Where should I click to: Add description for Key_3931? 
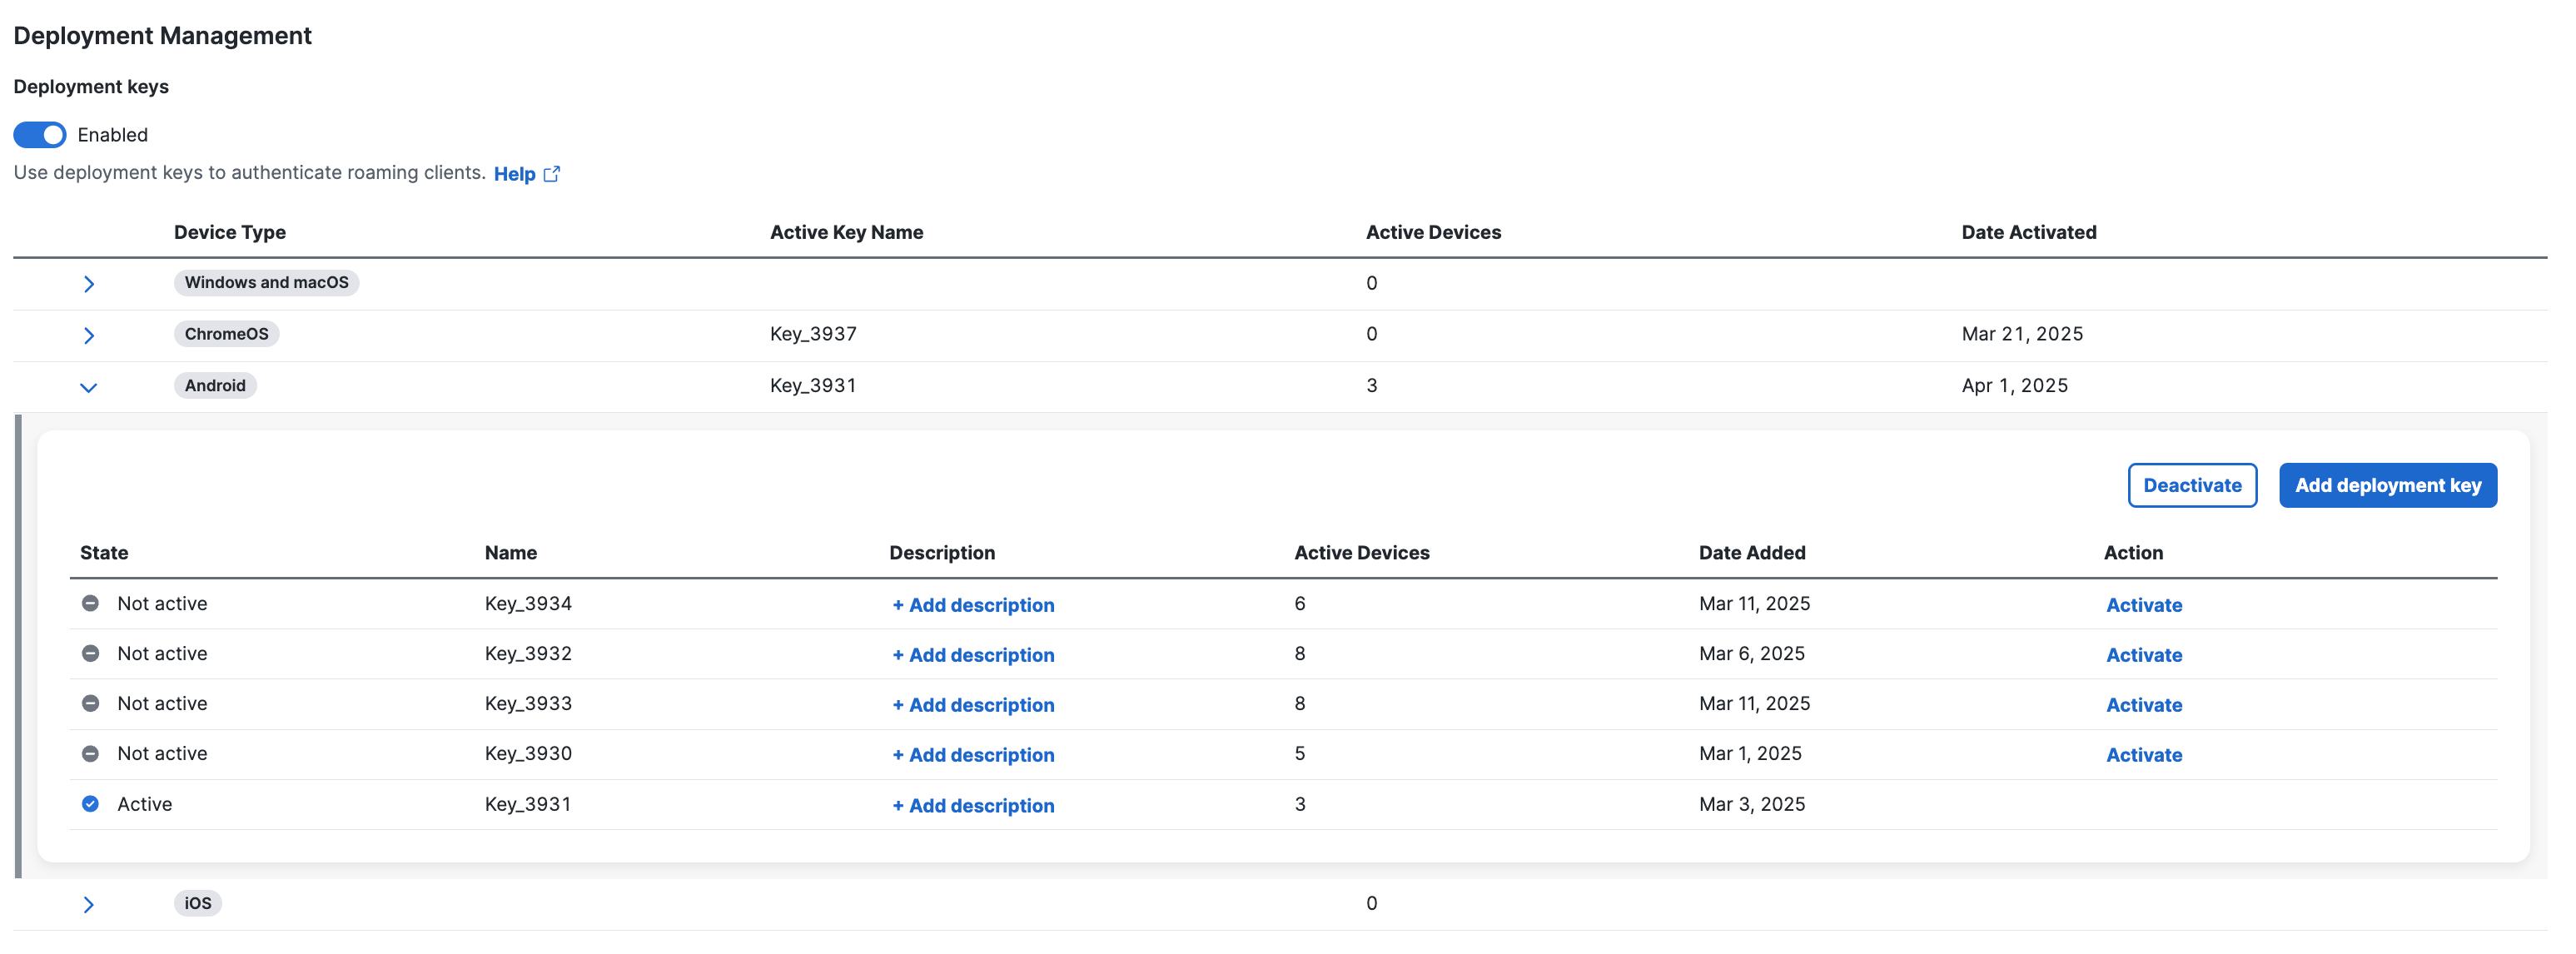973,806
